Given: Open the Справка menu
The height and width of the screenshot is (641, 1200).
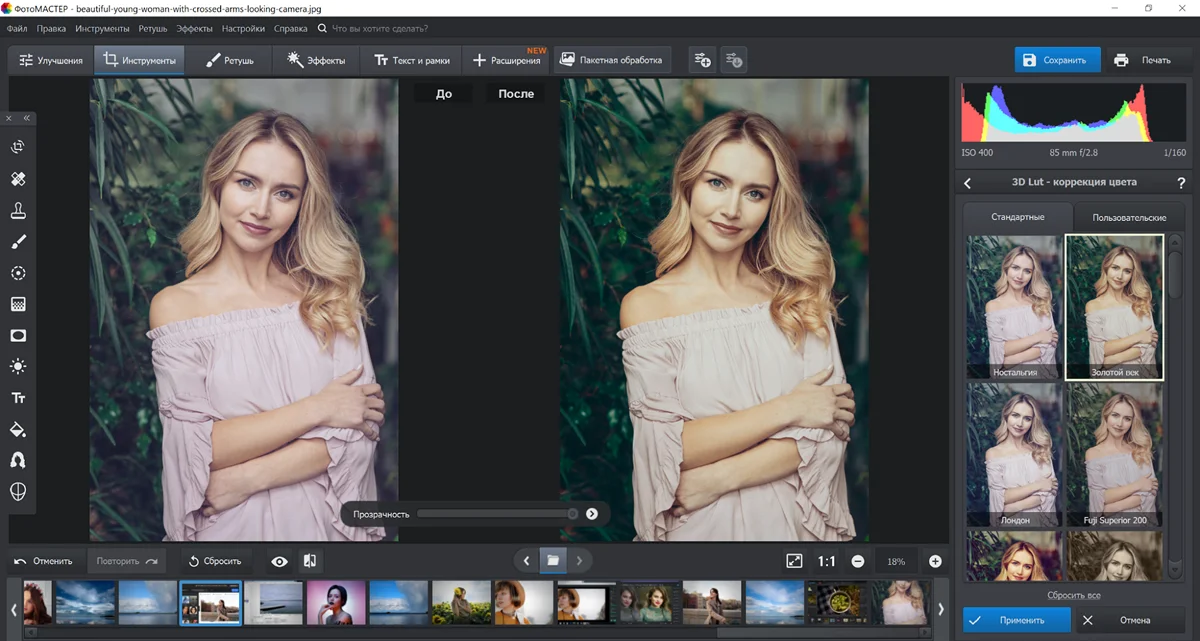Looking at the screenshot, I should coord(290,29).
